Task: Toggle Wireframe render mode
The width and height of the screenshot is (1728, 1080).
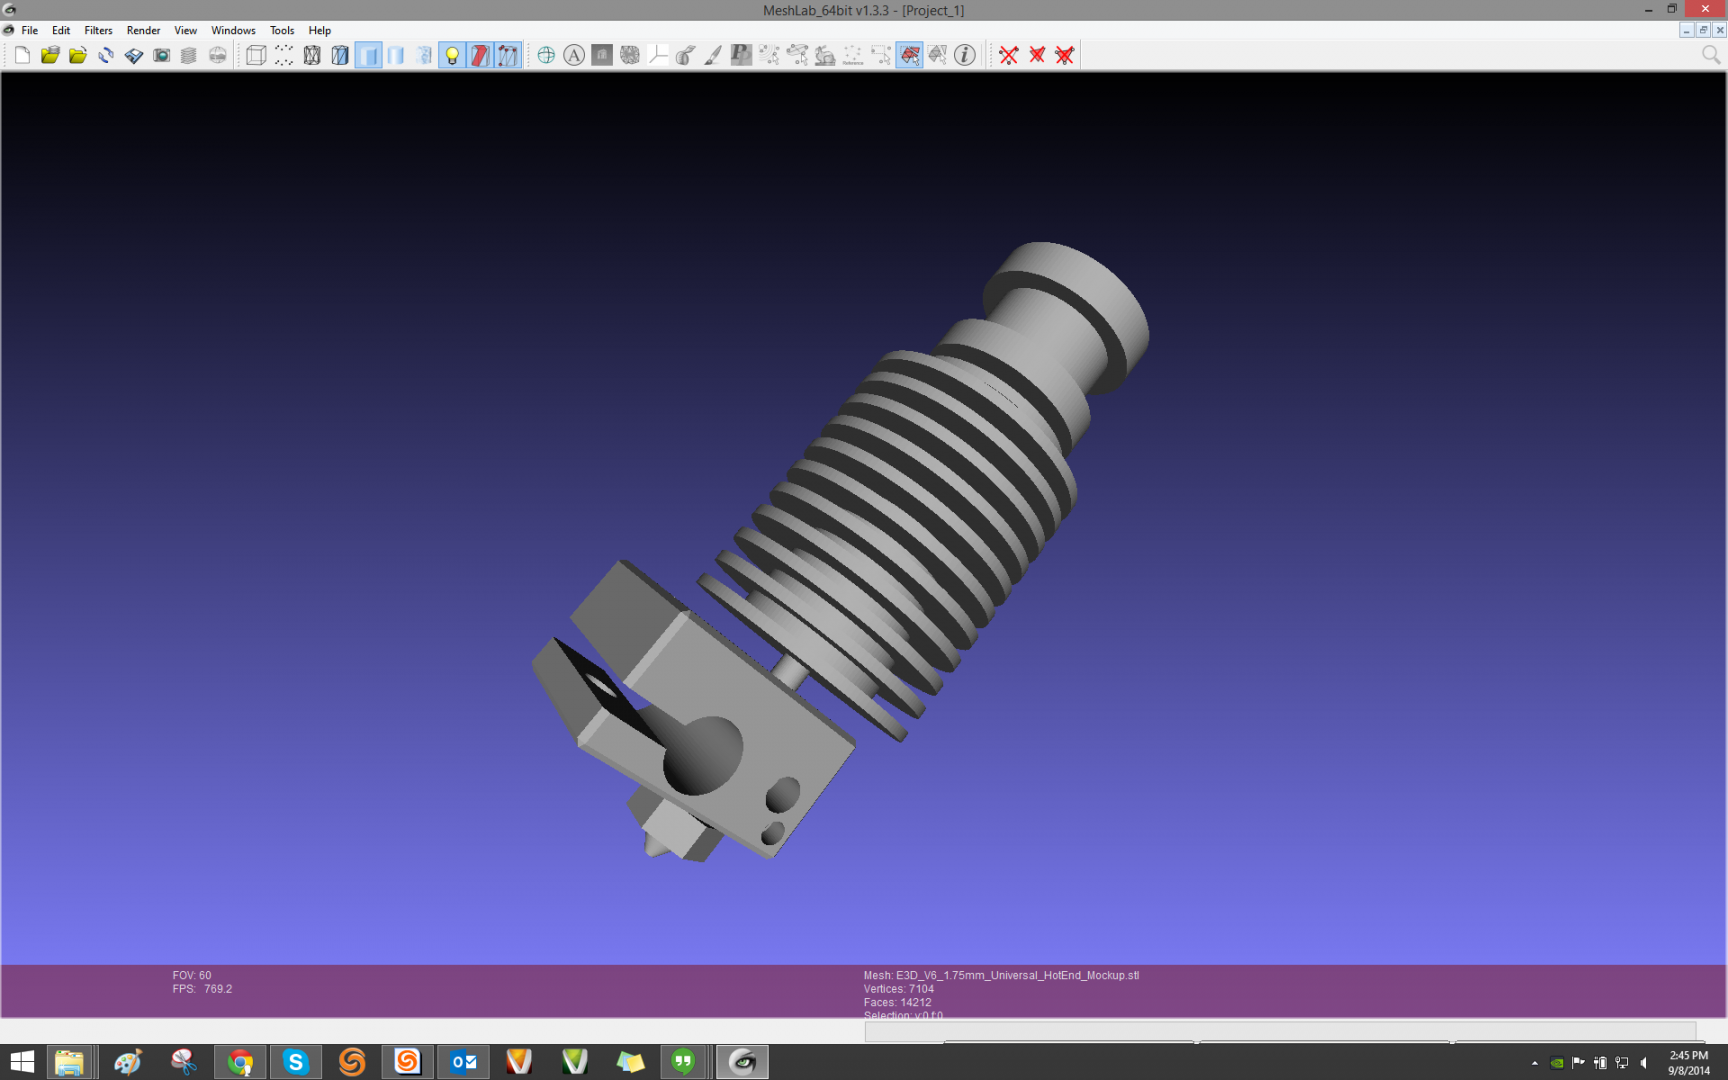Action: 312,56
